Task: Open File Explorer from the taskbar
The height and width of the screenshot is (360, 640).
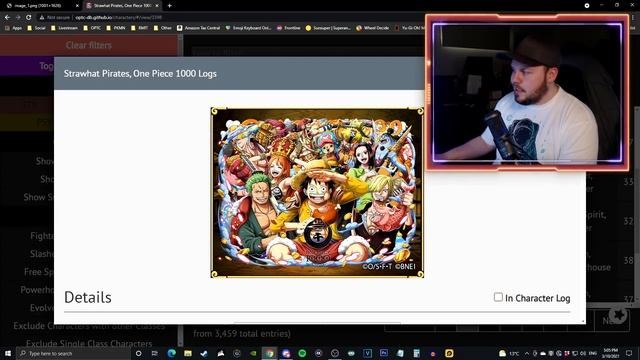Action: tap(188, 353)
